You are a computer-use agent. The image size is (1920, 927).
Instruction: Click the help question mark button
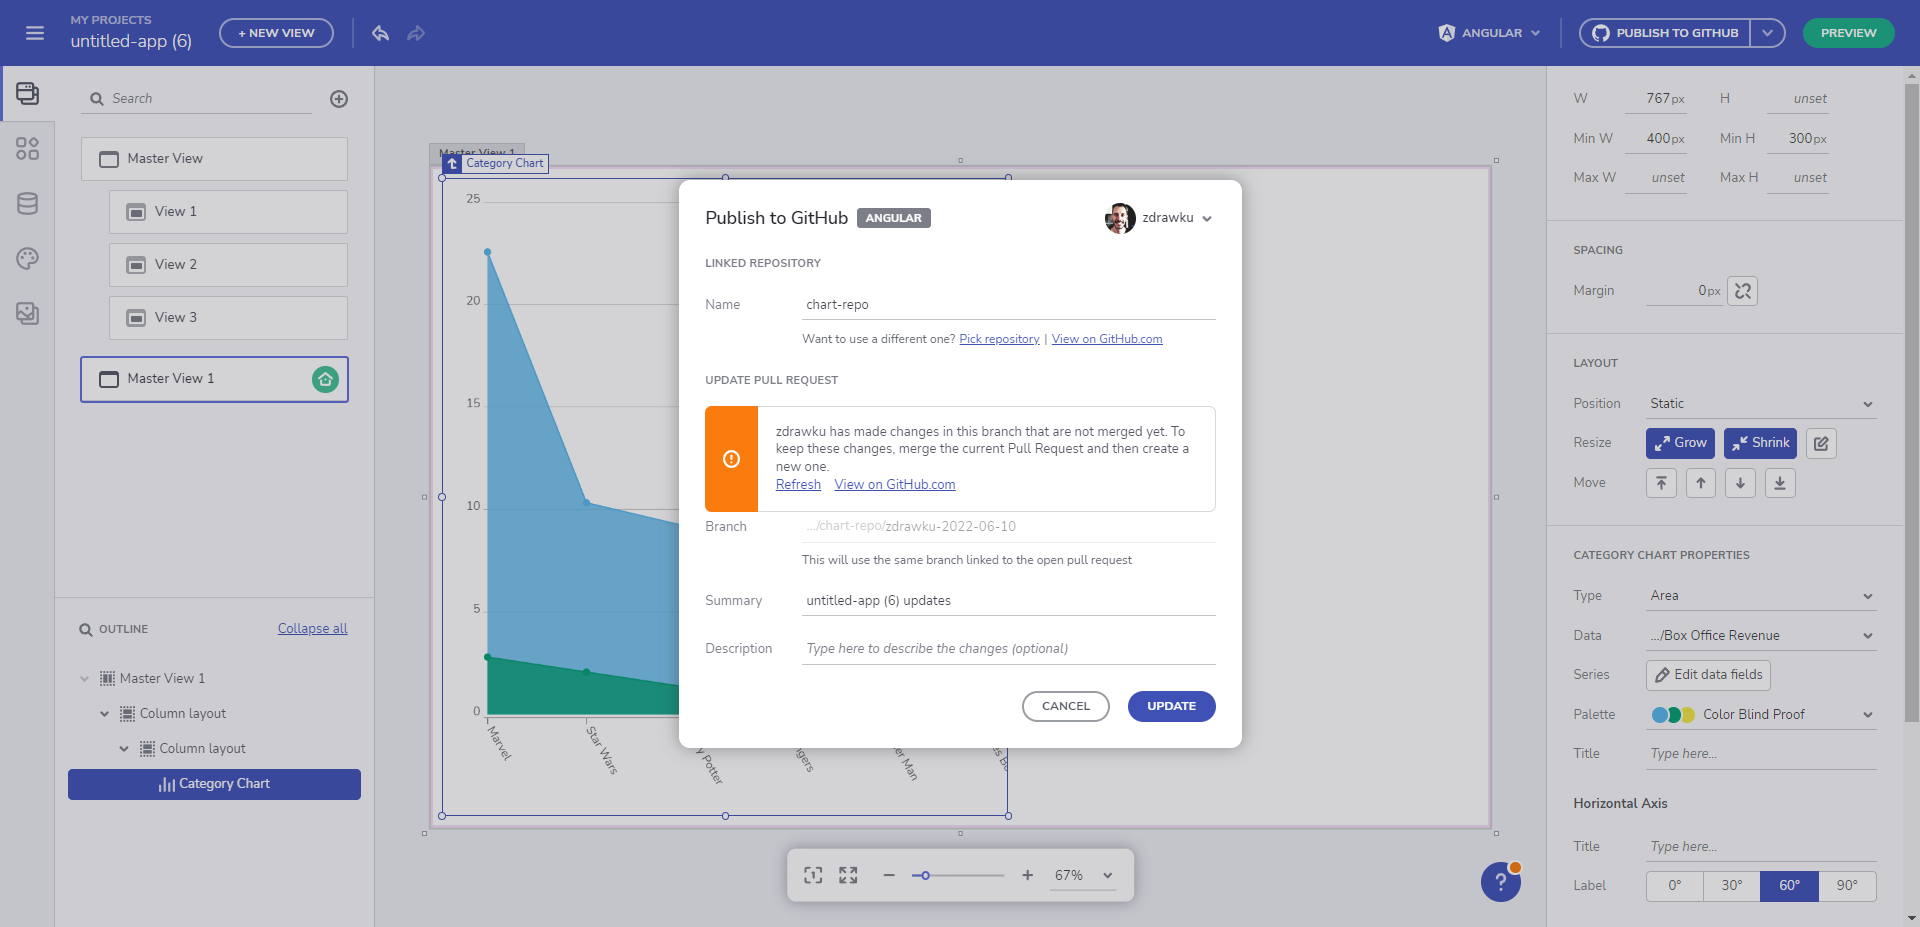[x=1500, y=882]
